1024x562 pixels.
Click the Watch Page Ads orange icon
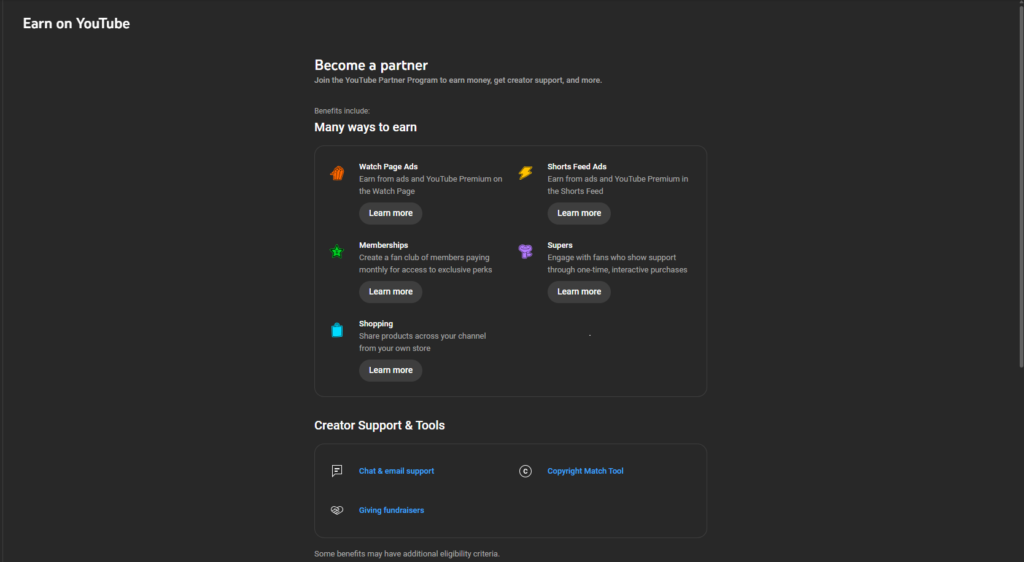[337, 173]
